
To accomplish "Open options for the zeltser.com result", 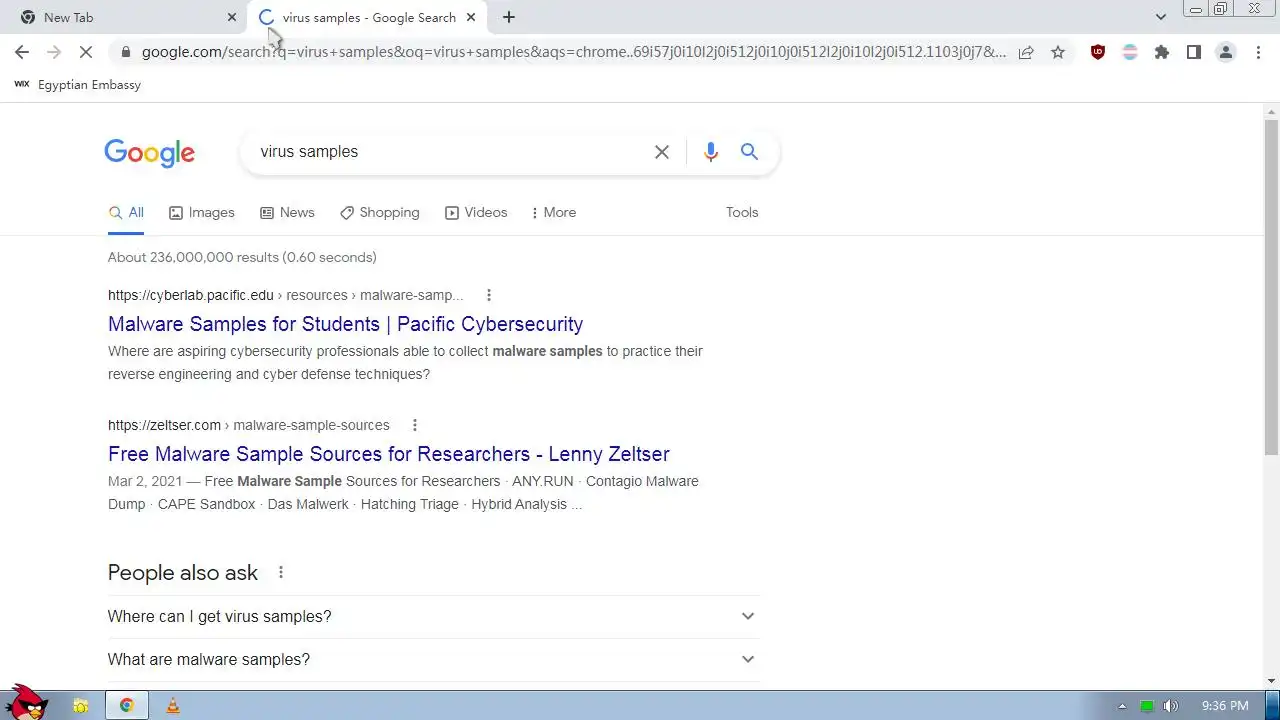I will click(415, 425).
